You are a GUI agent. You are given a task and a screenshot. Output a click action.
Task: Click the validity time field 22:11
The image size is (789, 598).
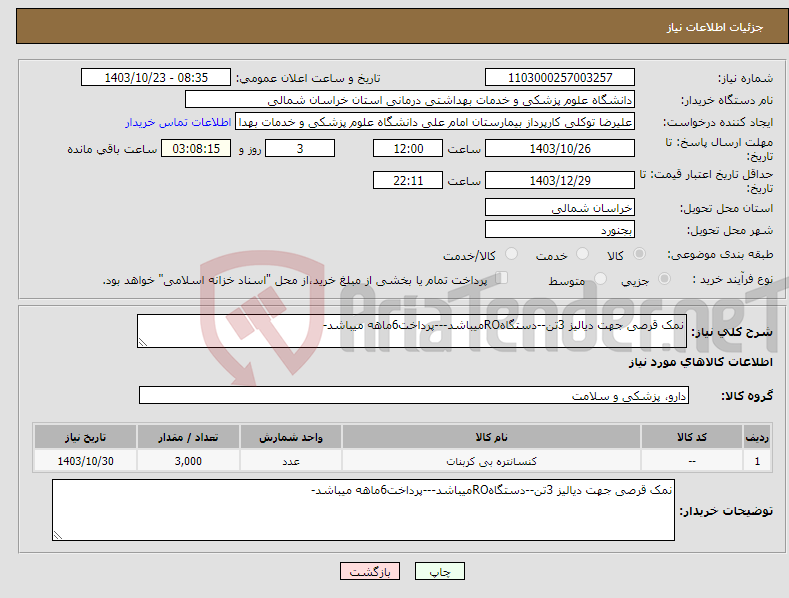pos(408,180)
